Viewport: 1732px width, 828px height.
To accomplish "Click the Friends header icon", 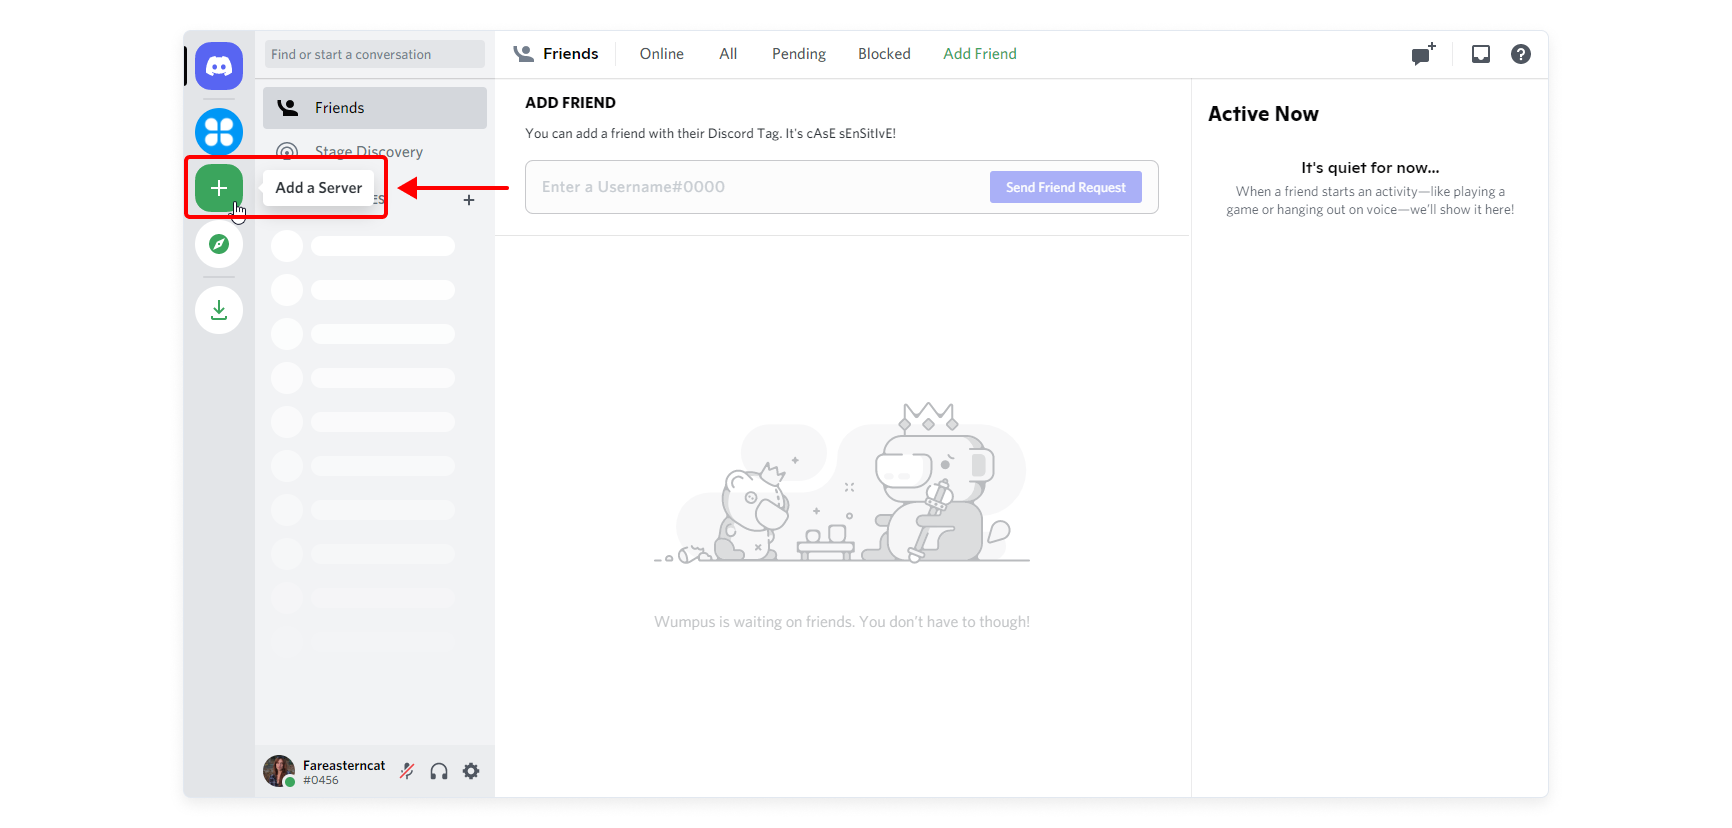I will (x=524, y=54).
